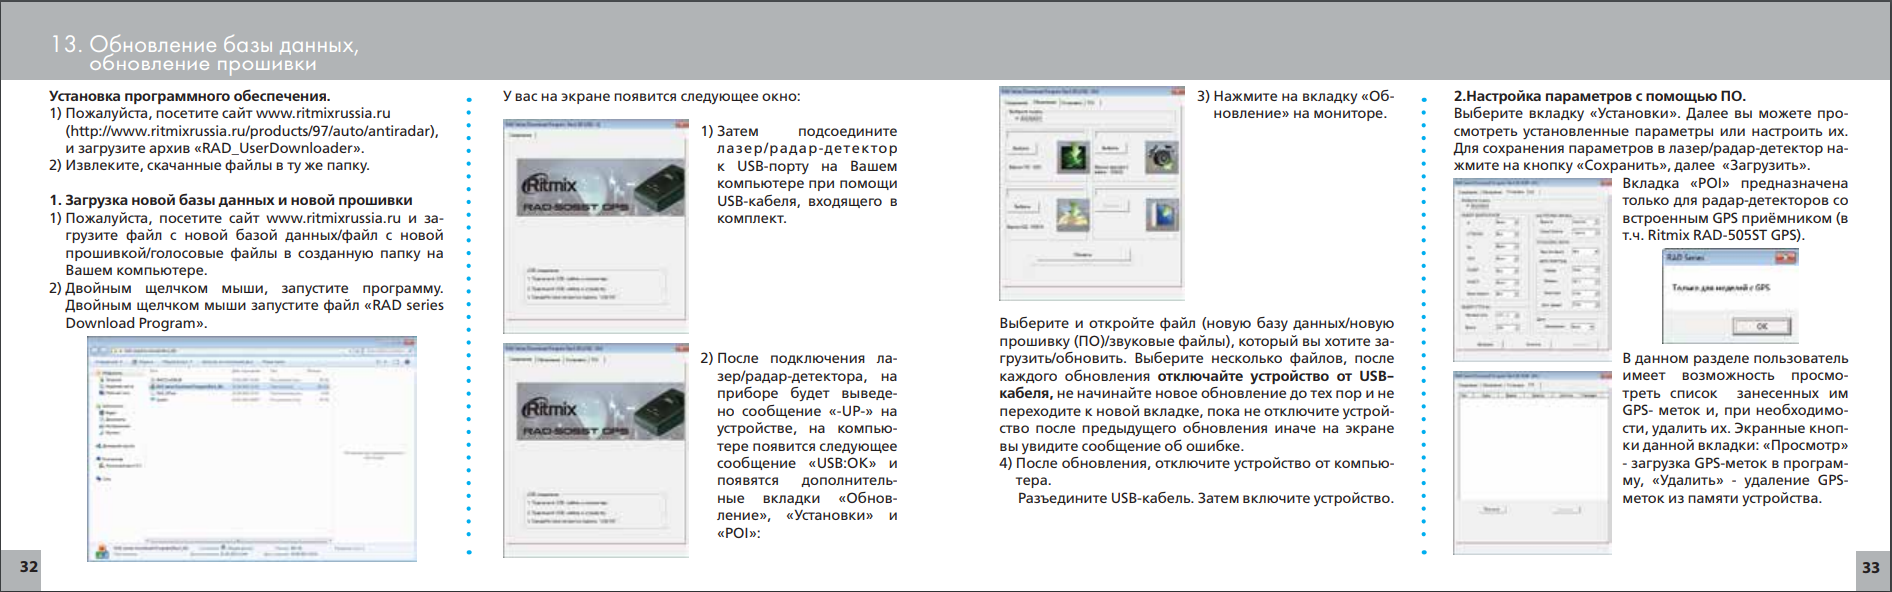Click the select button beside the camera icon
Viewport: 1892px width, 592px height.
[x=1110, y=148]
